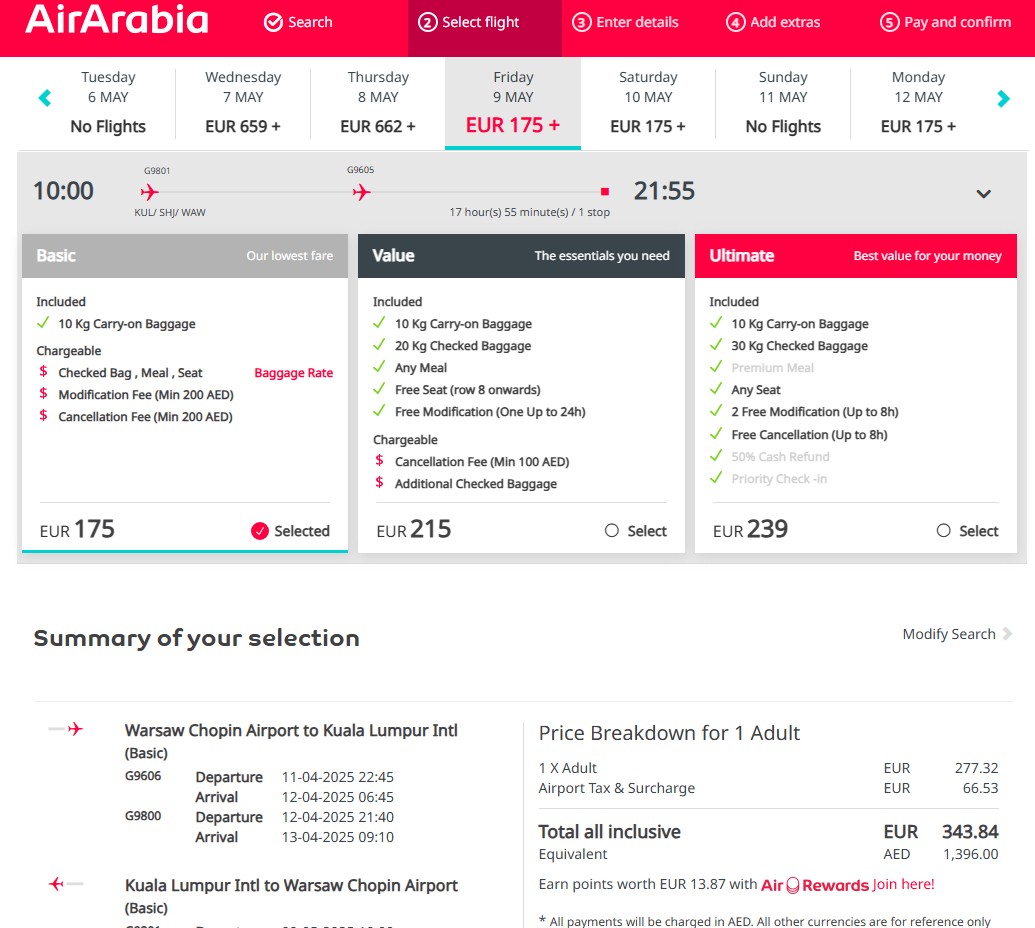Select the Value fare radio button

(612, 531)
